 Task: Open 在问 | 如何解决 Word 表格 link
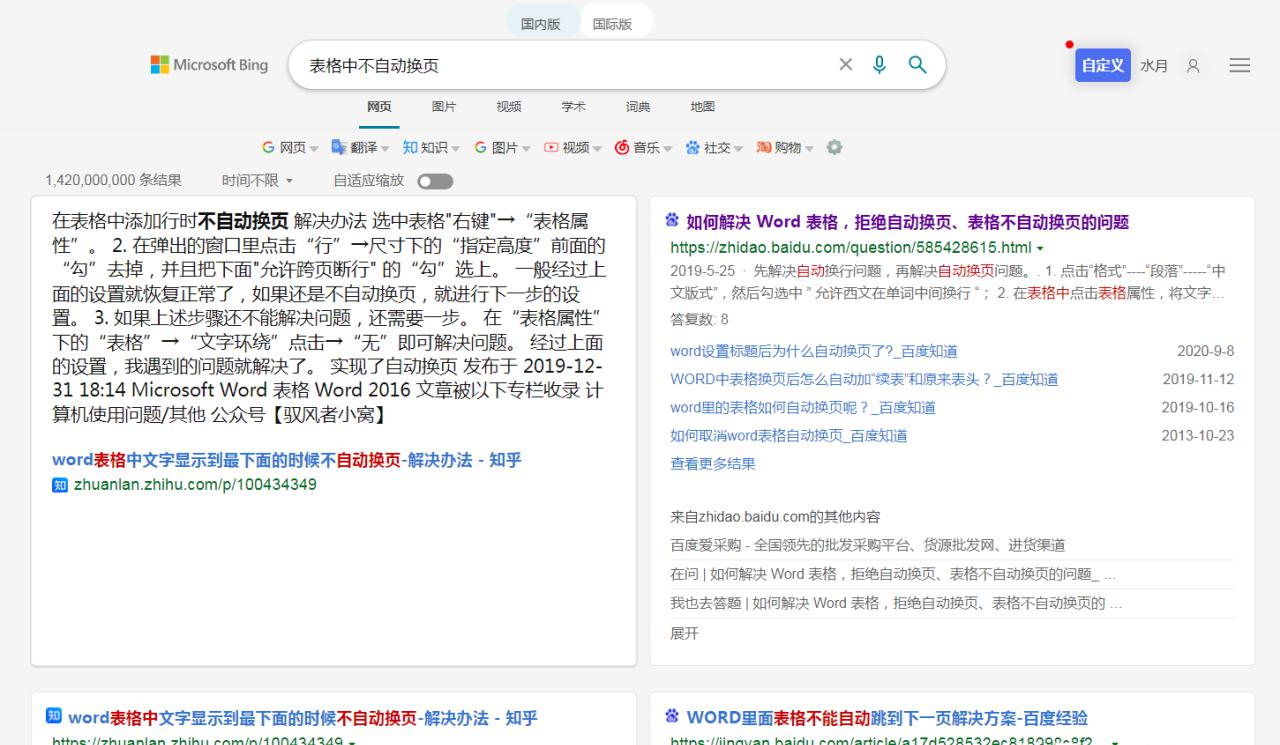(893, 574)
